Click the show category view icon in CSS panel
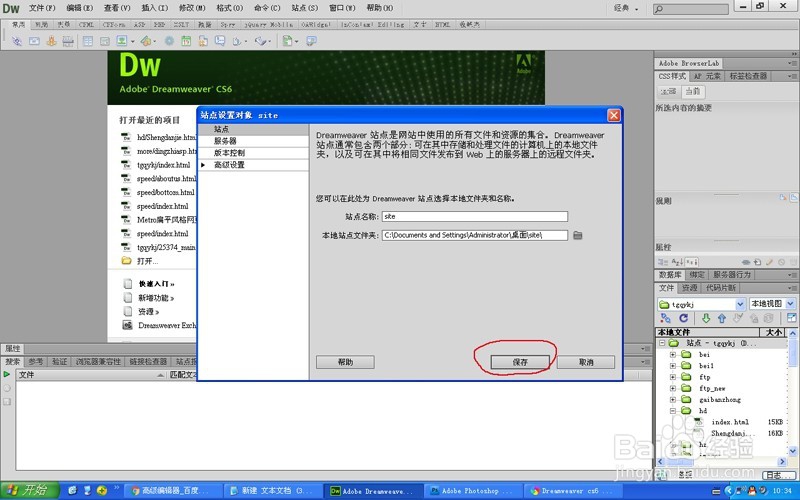The image size is (800, 500). (x=663, y=262)
